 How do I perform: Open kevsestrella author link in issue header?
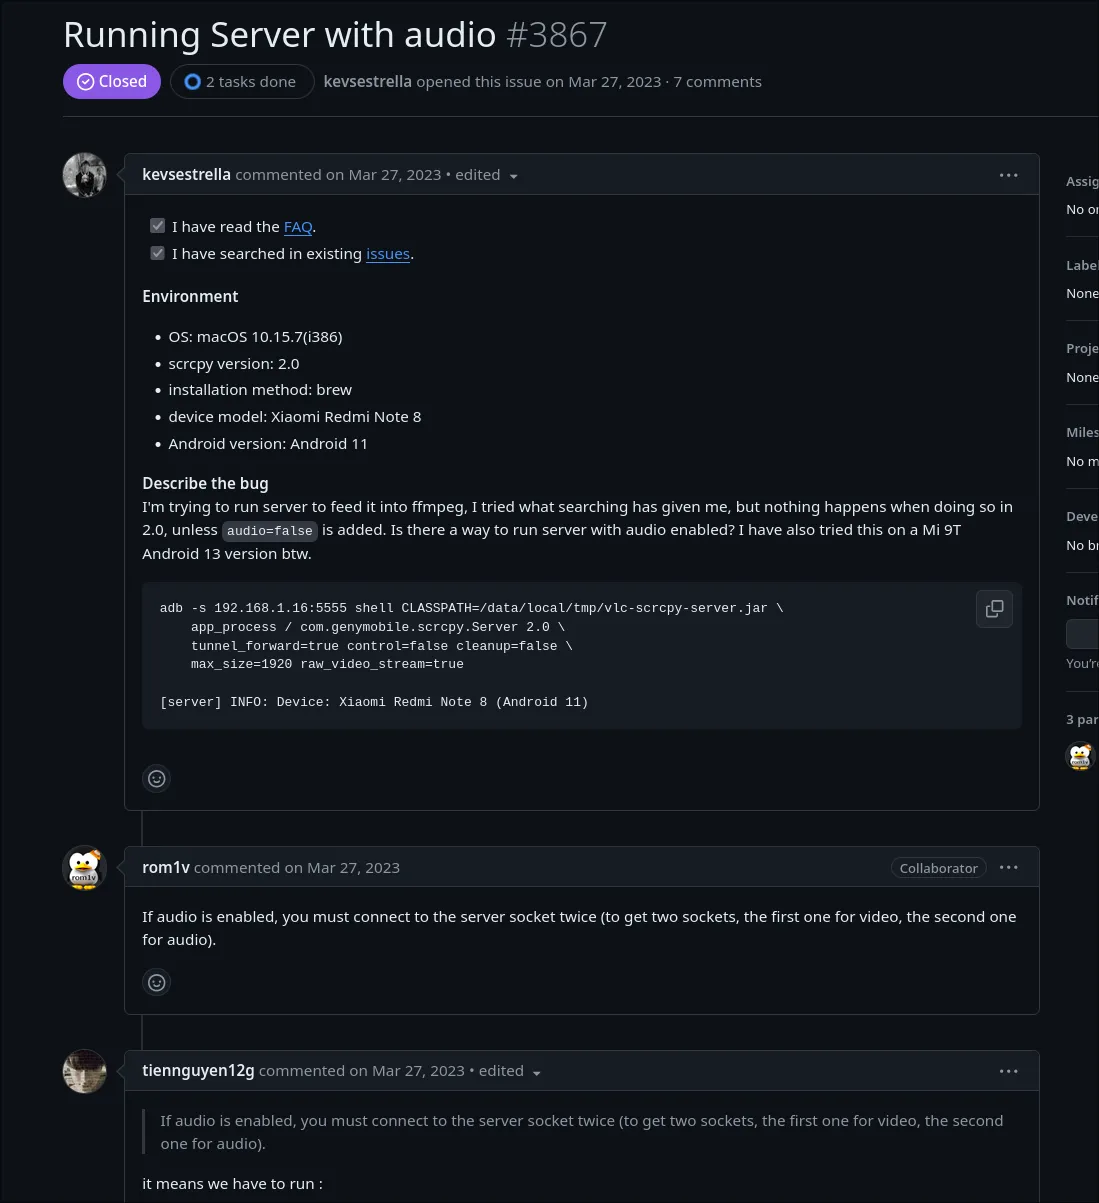(367, 82)
